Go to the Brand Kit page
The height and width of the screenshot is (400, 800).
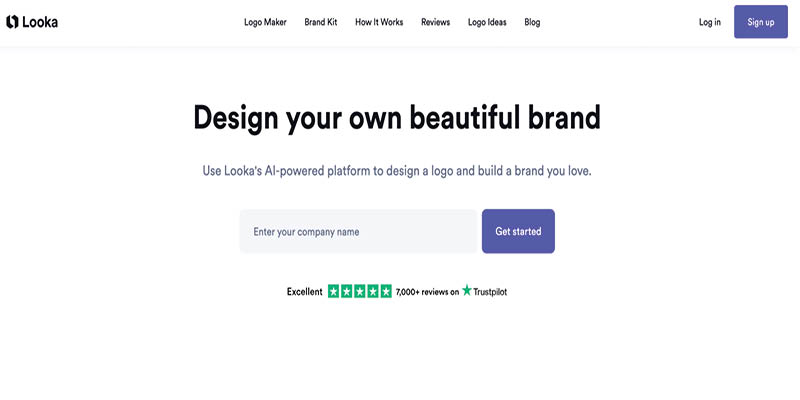[x=321, y=22]
